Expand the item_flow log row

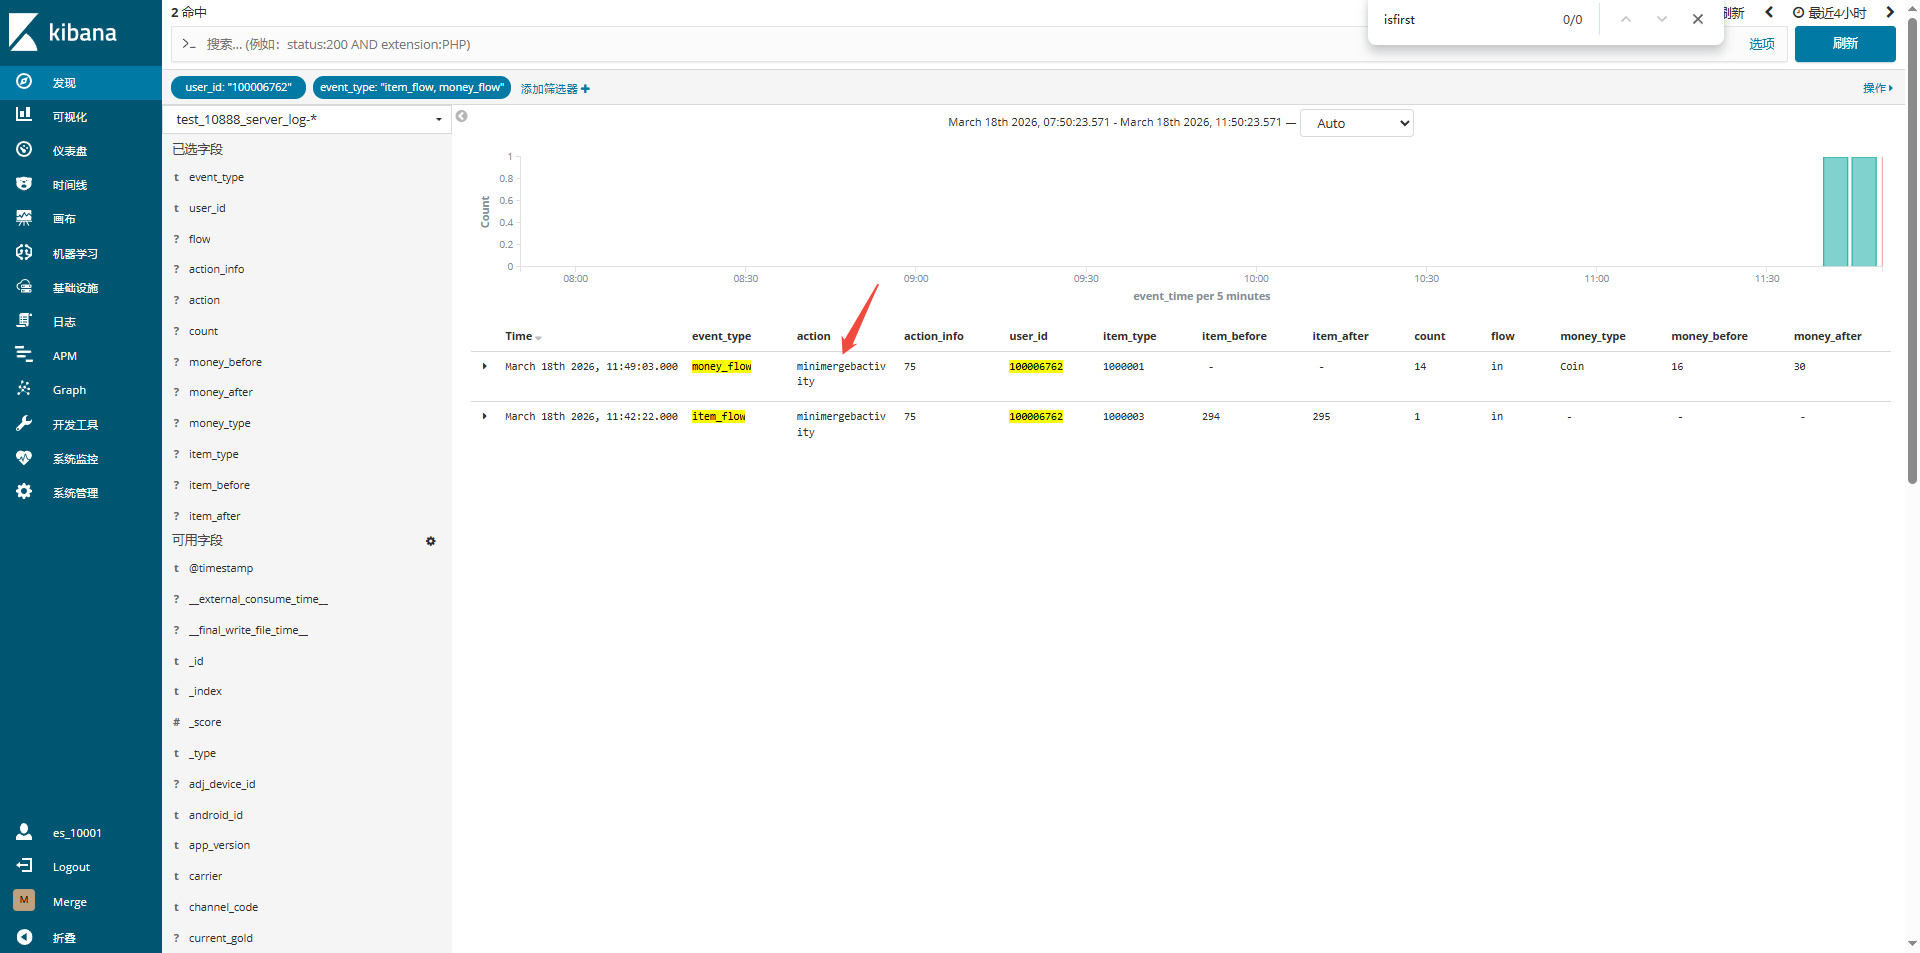click(x=485, y=417)
